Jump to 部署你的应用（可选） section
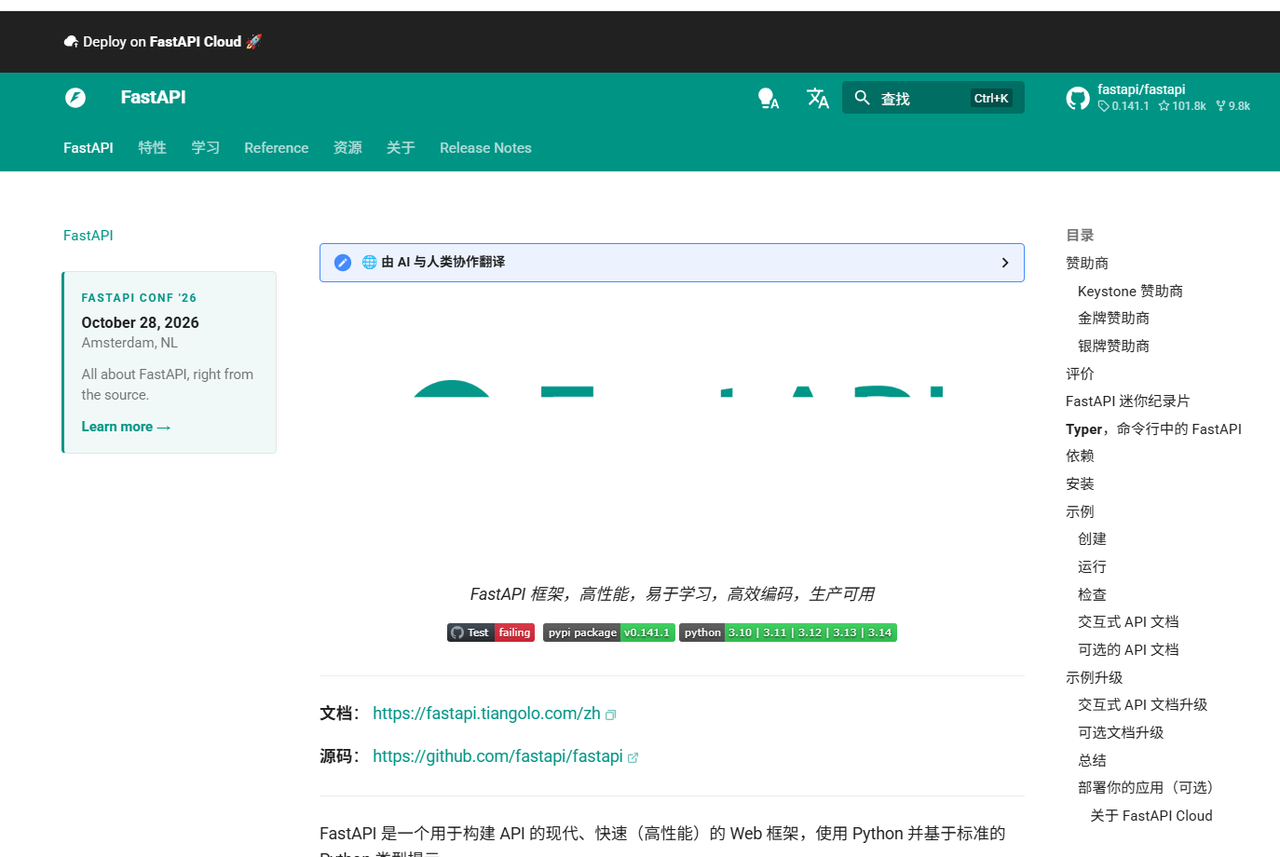This screenshot has height=857, width=1280. click(1150, 788)
